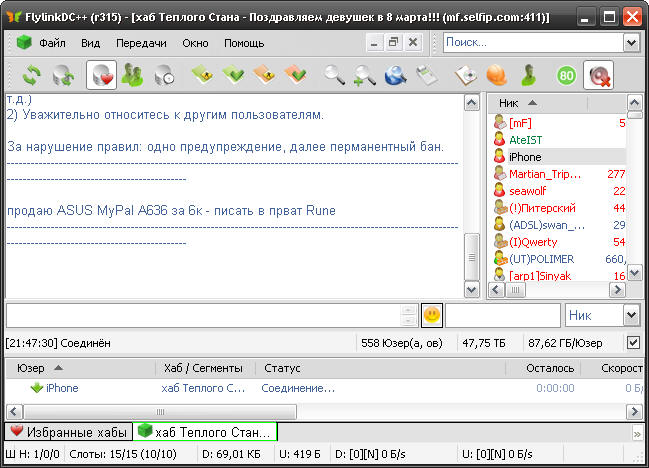Viewport: 649px width, 468px height.
Task: Sort user list by Ник column header
Action: (x=509, y=103)
